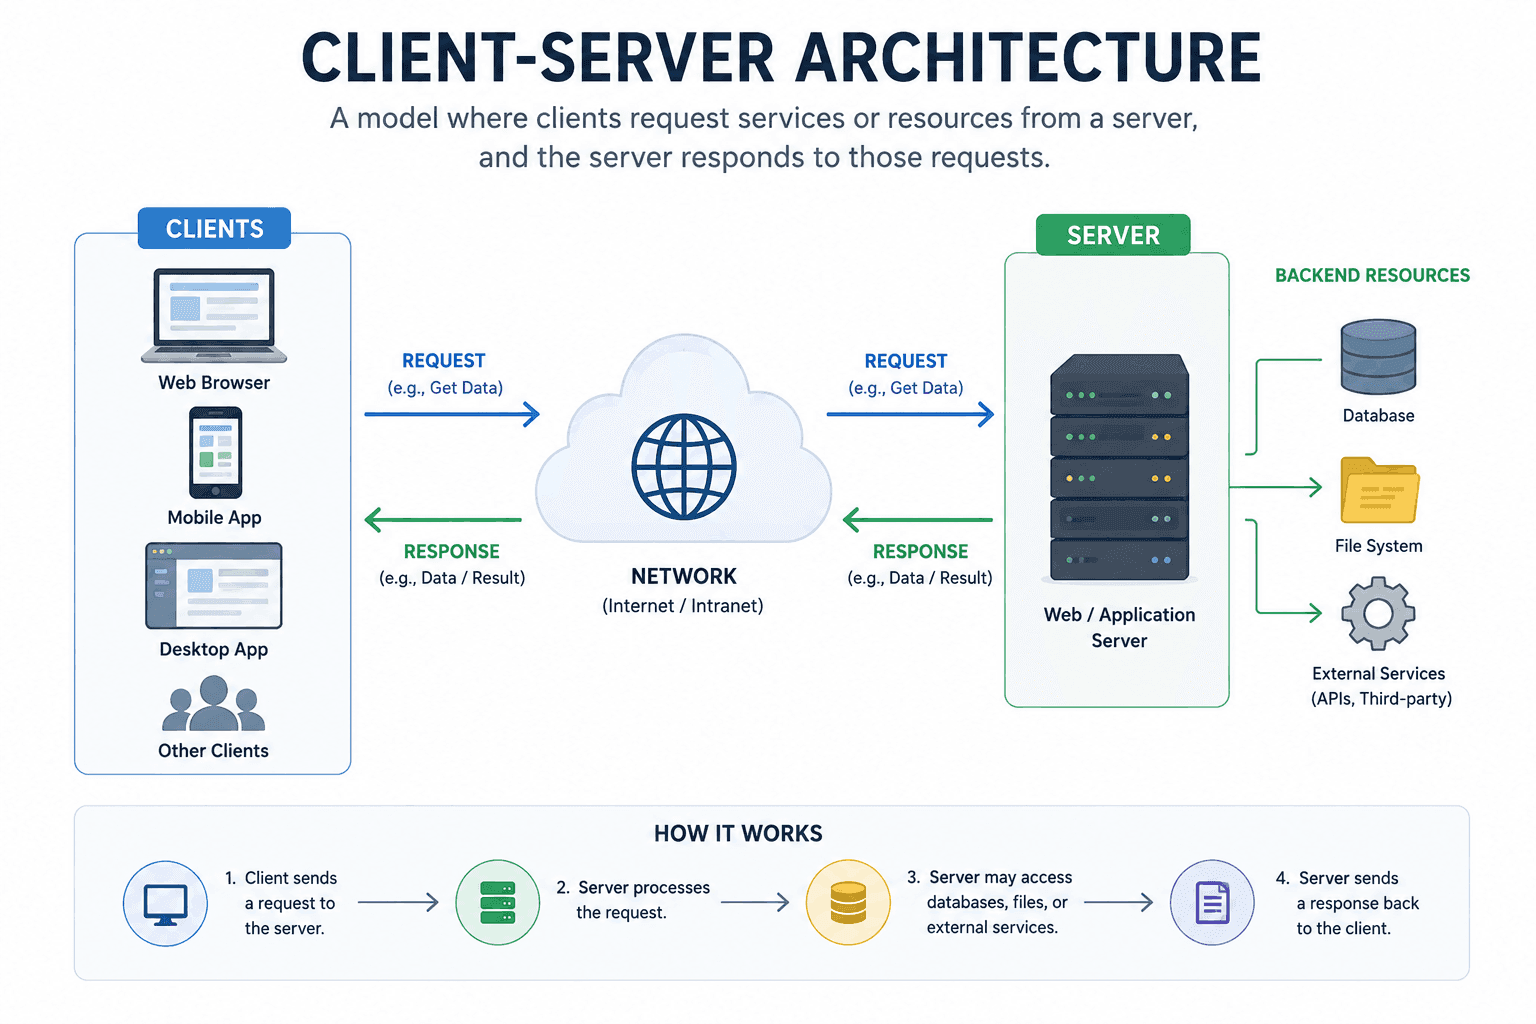This screenshot has height=1024, width=1536.
Task: Click the "(APIs, Third-party)" caption
Action: click(1381, 698)
